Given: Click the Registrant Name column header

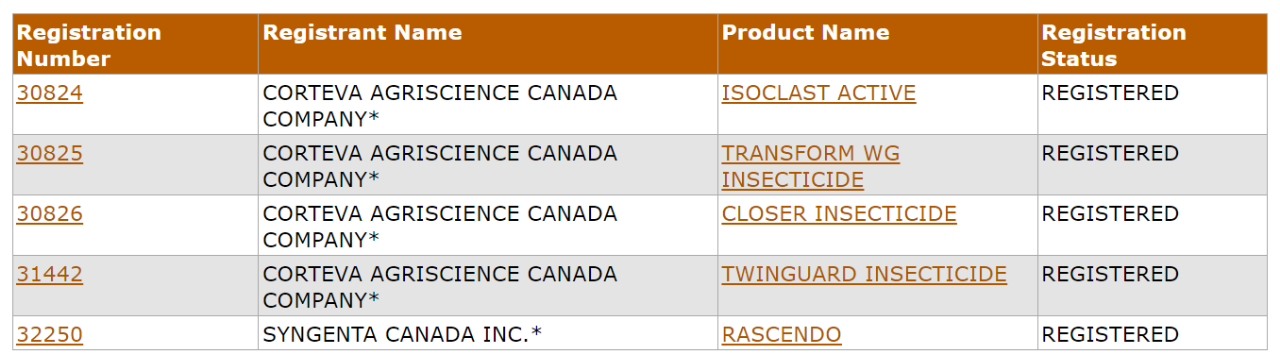Looking at the screenshot, I should [488, 45].
